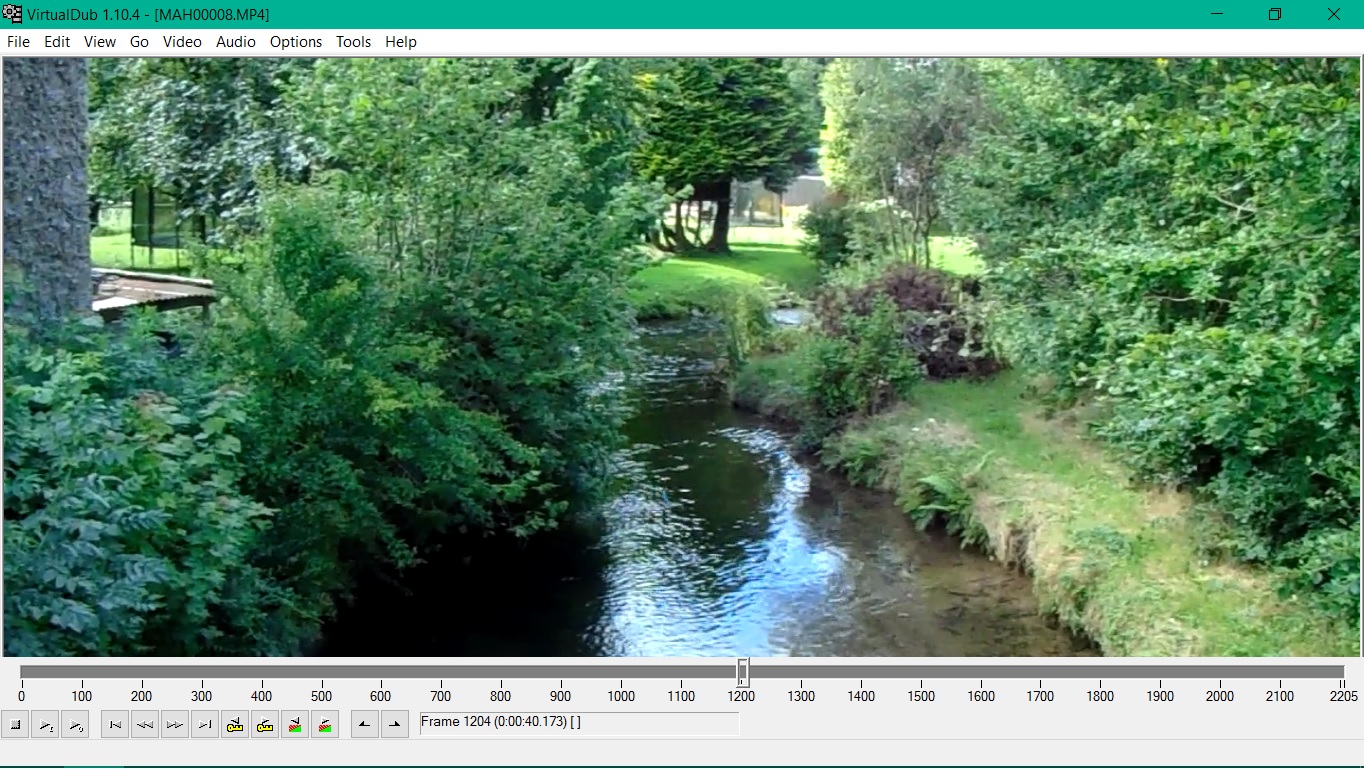Play the input video preview
The image size is (1364, 770).
click(x=45, y=725)
